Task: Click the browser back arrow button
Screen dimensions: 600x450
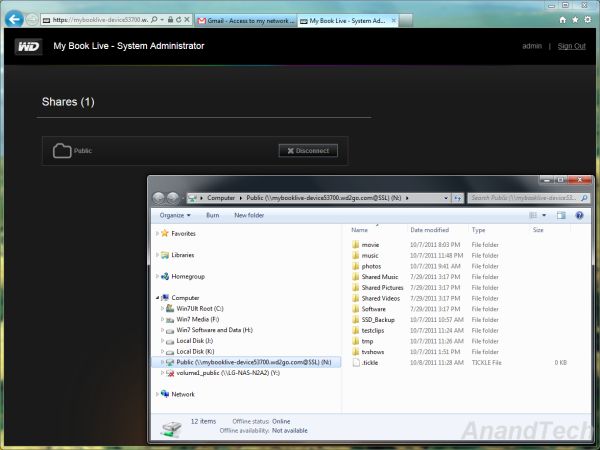Action: click(x=14, y=19)
